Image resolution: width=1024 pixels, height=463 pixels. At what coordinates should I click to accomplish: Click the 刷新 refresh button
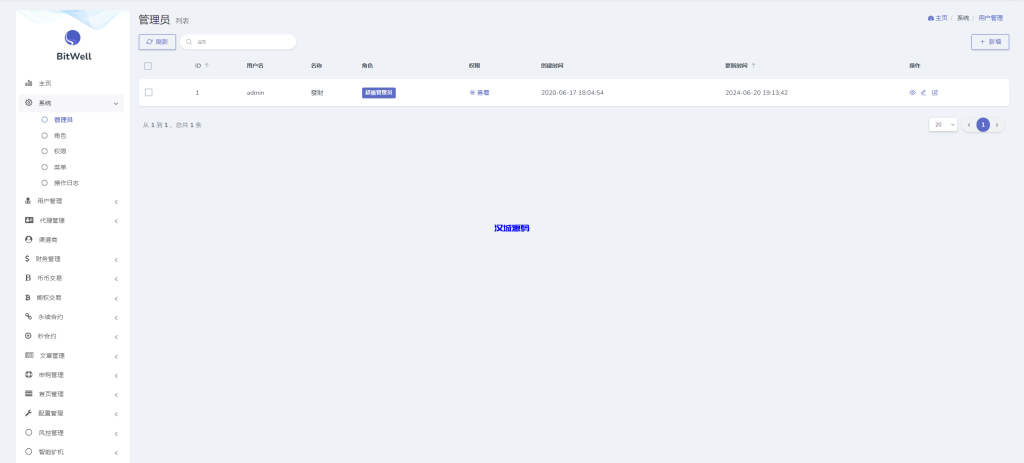pyautogui.click(x=157, y=42)
